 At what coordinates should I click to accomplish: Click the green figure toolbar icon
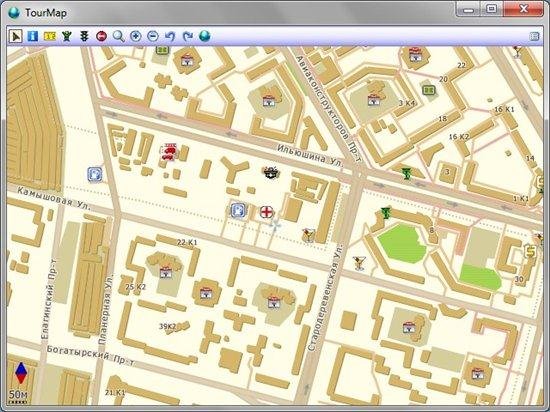[67, 36]
